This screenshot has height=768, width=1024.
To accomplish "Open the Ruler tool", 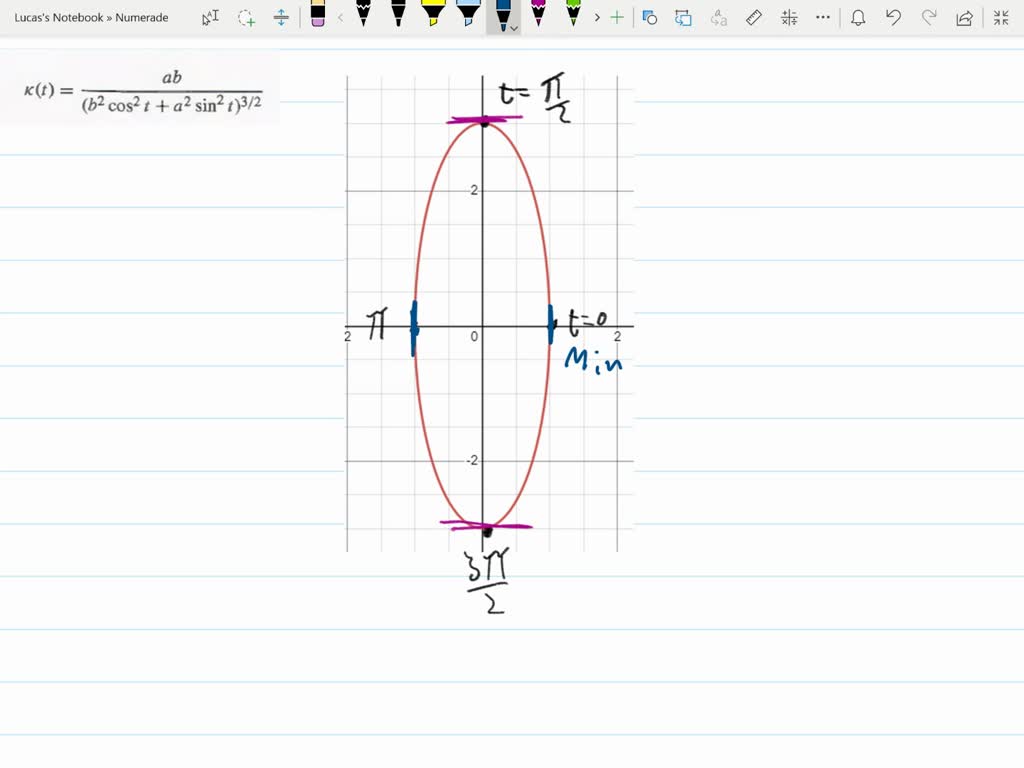I will click(x=753, y=17).
